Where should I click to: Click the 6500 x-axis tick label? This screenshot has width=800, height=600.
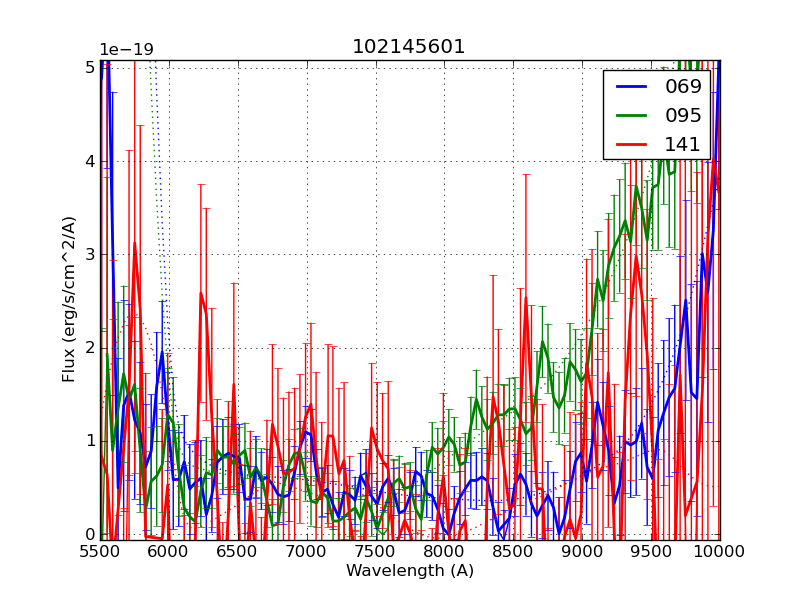pyautogui.click(x=238, y=551)
